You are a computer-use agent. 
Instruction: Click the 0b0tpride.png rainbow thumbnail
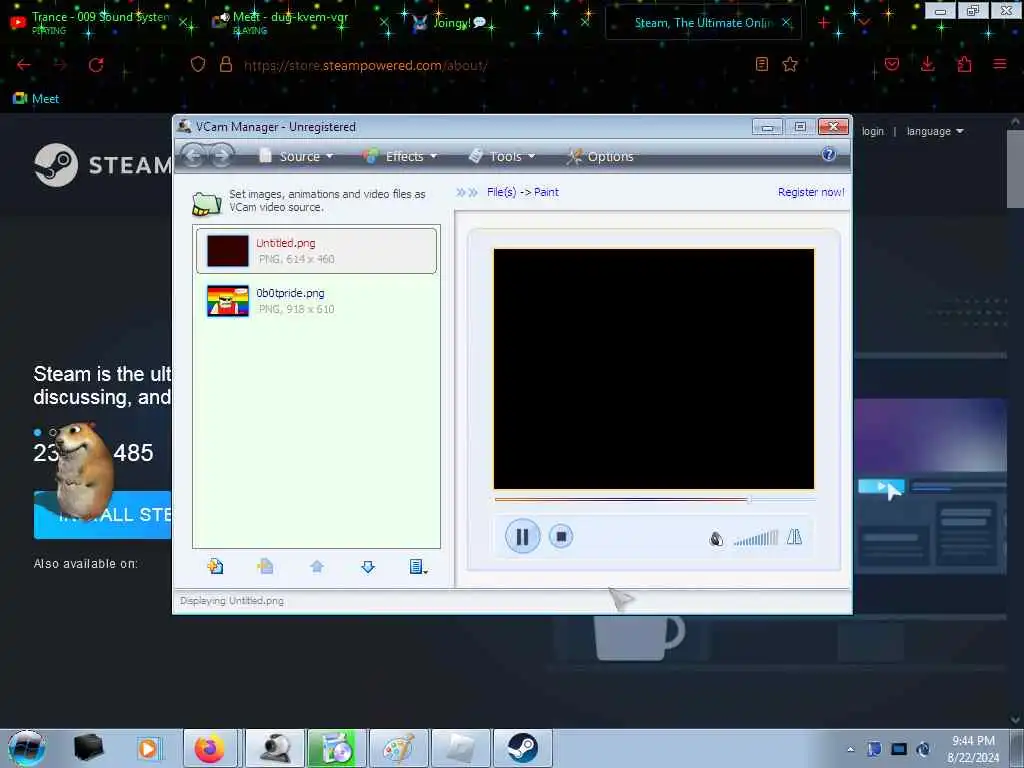click(x=228, y=301)
